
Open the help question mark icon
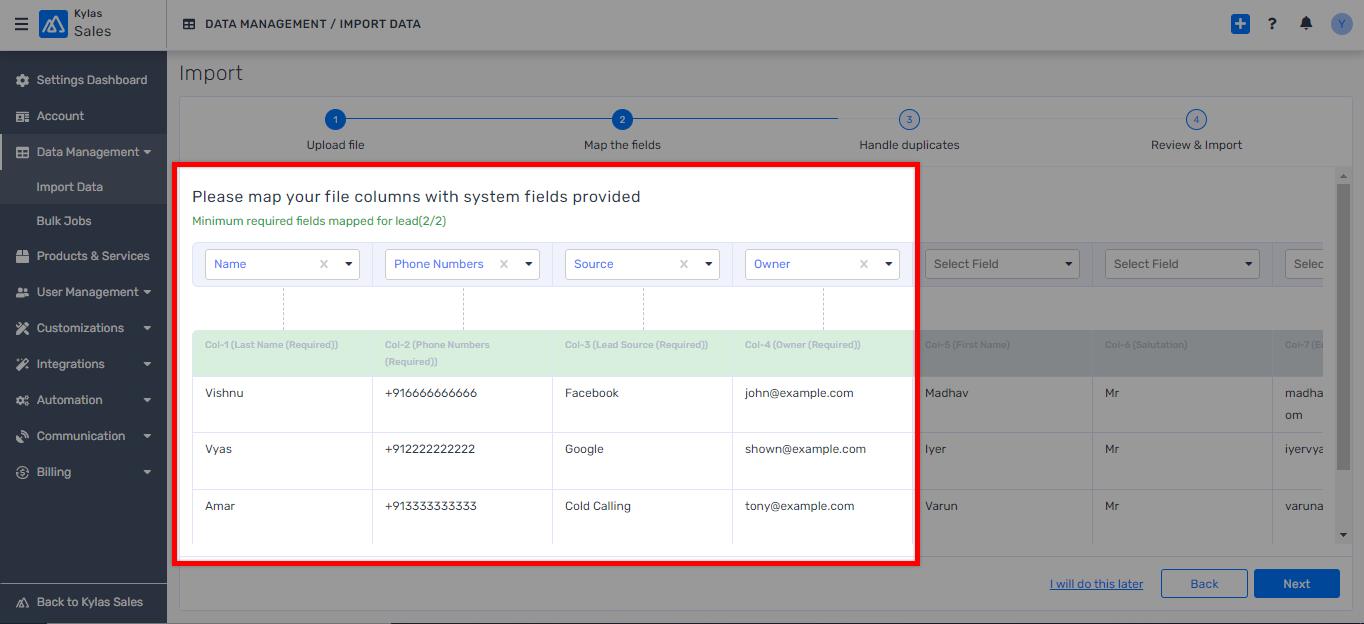(x=1272, y=24)
